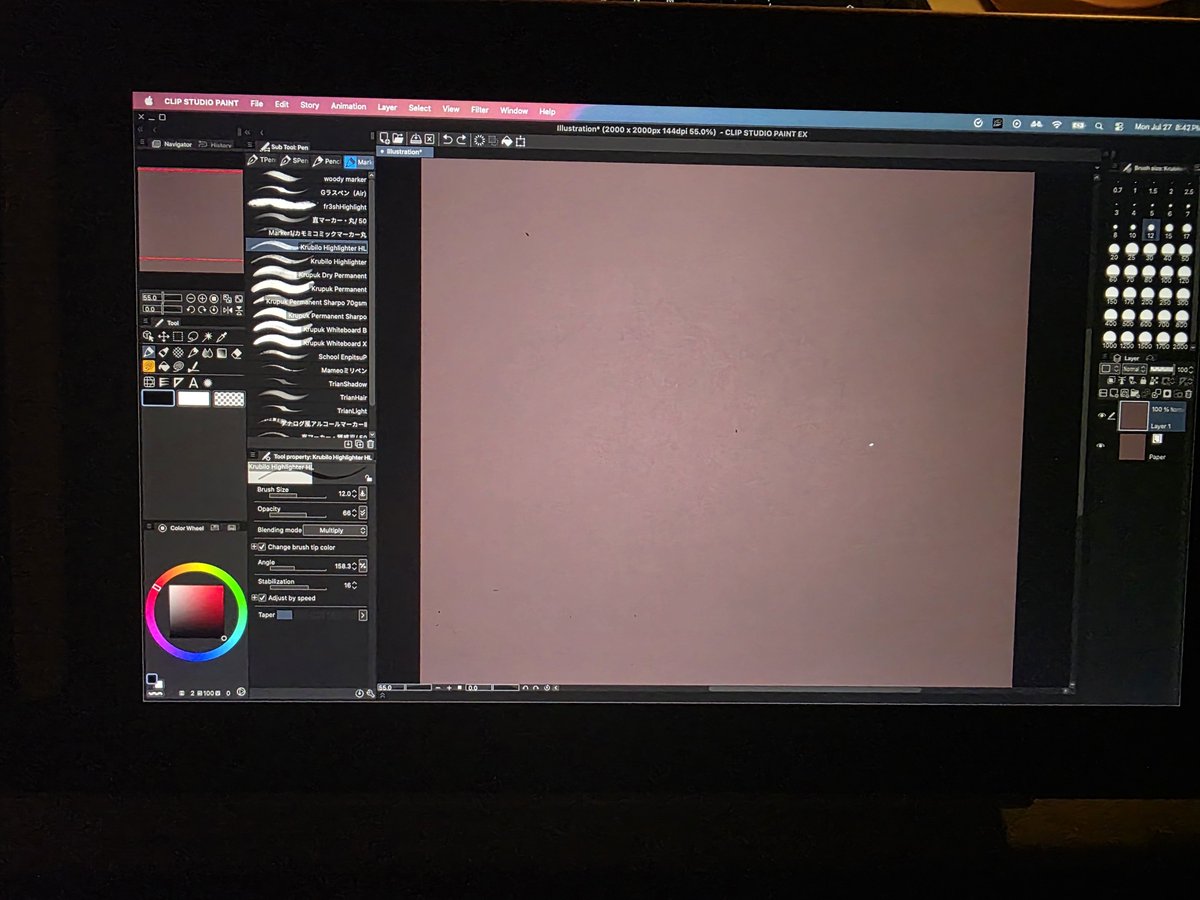Select TrianShadow sub tool
The width and height of the screenshot is (1200, 900).
click(308, 384)
